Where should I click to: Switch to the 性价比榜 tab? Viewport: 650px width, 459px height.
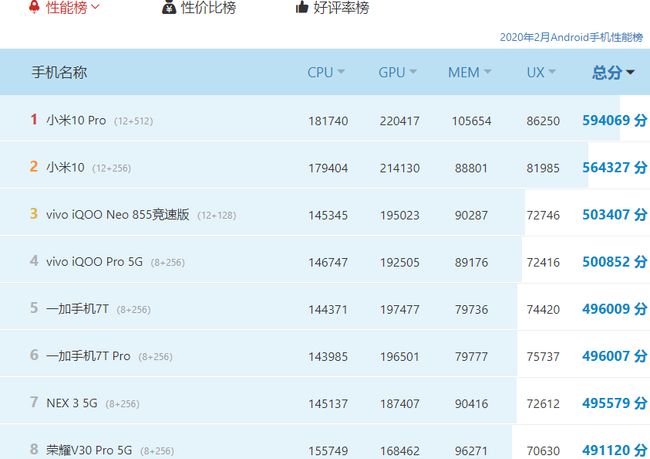208,7
